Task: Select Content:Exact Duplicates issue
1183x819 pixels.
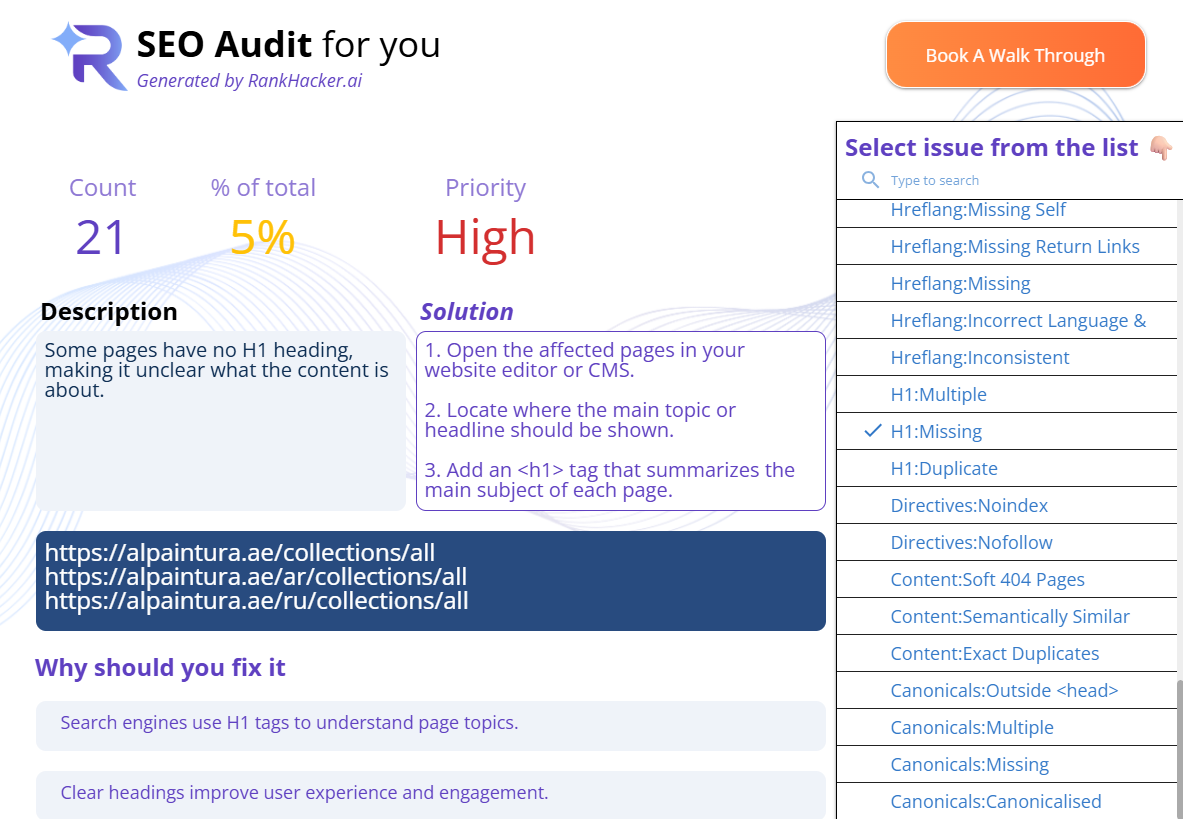Action: point(994,654)
